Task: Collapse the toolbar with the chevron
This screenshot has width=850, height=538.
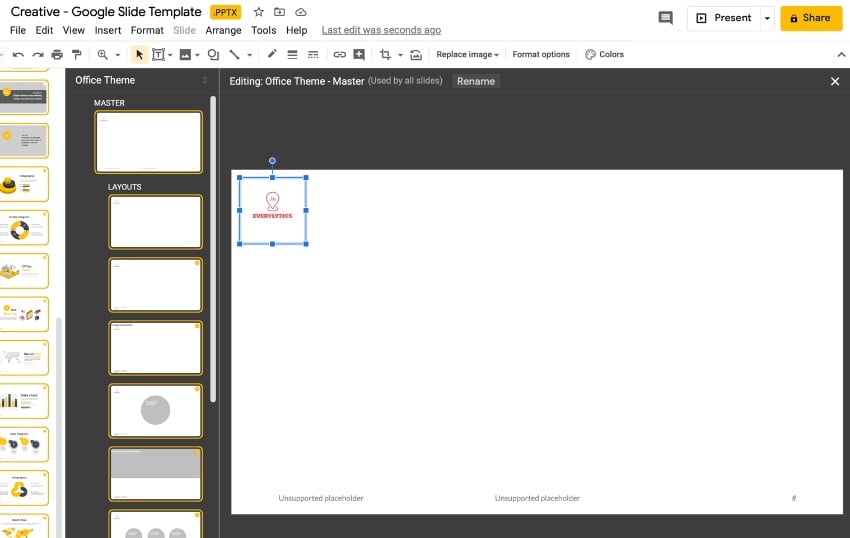Action: click(x=840, y=55)
